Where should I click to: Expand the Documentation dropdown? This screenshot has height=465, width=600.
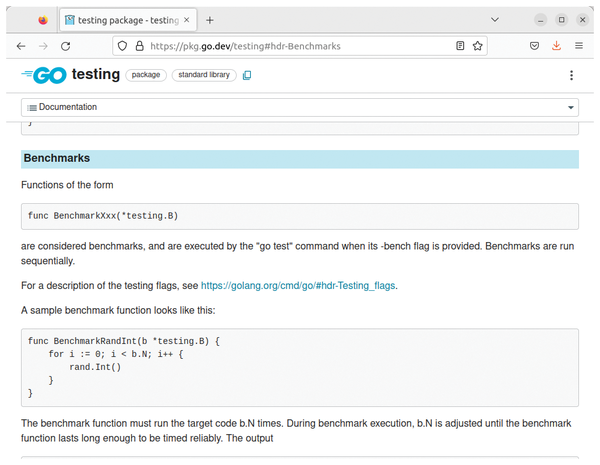click(x=299, y=107)
